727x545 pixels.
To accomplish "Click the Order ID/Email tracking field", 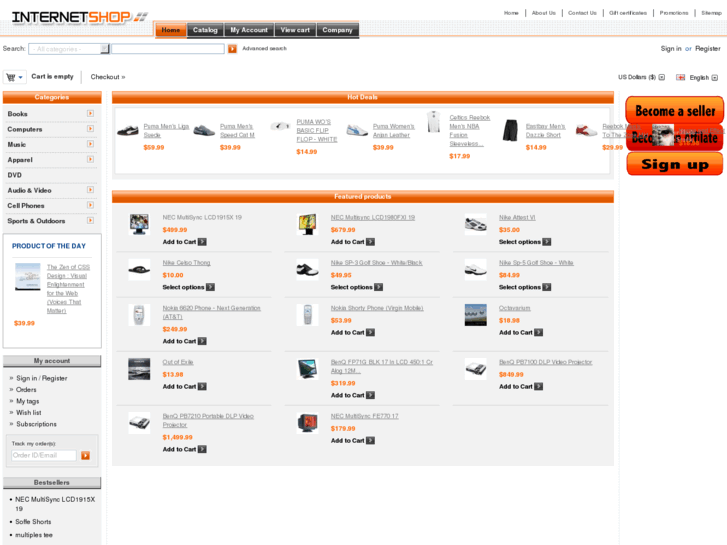I will tap(44, 455).
